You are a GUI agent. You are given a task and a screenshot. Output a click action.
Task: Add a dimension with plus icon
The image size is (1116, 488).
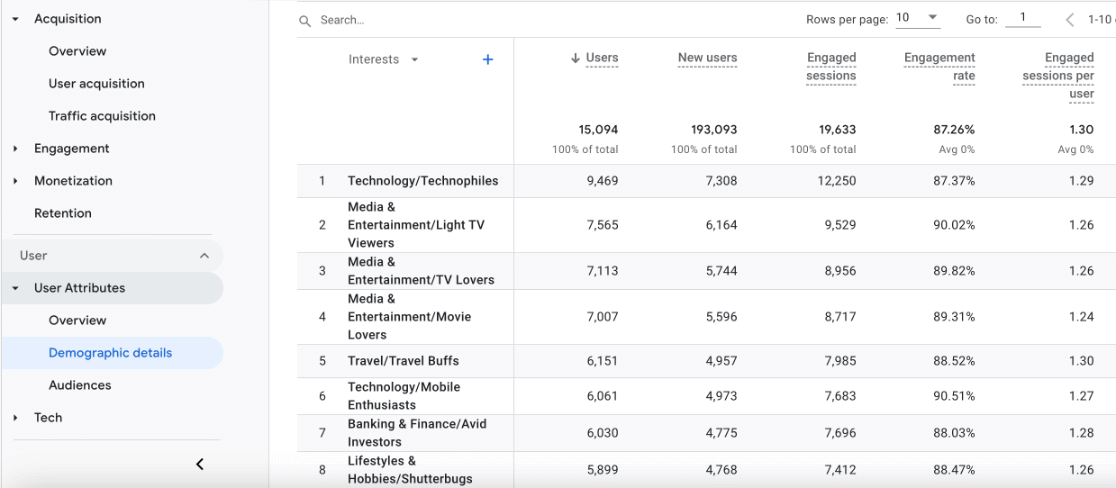point(488,60)
